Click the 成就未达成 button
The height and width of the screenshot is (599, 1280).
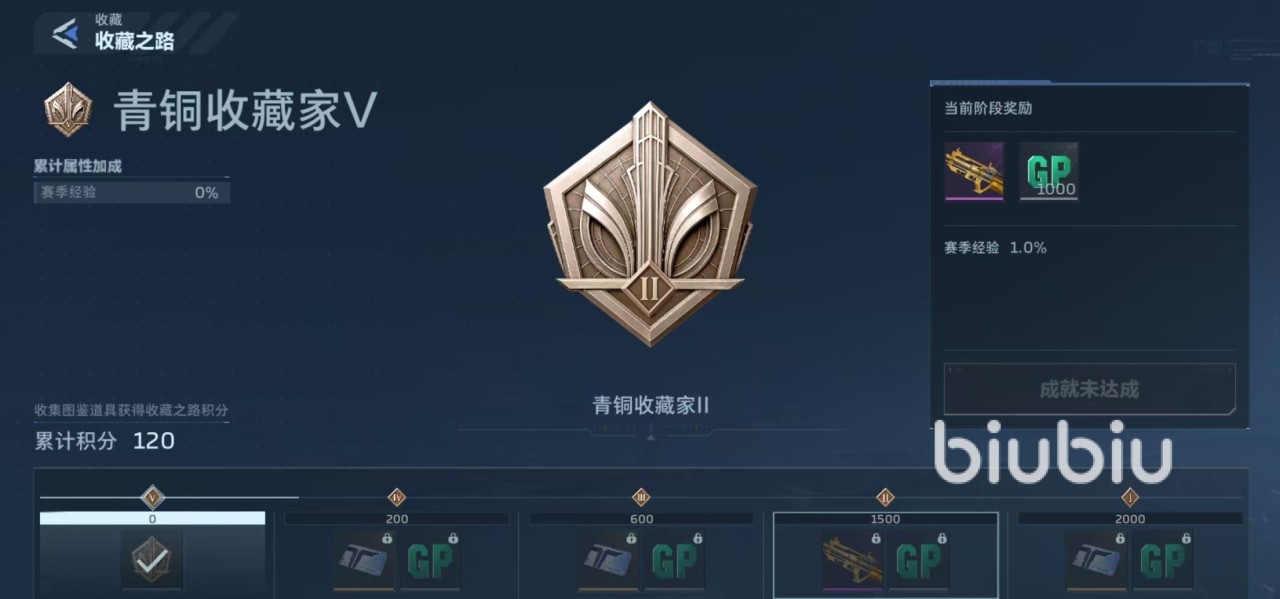tap(1089, 389)
